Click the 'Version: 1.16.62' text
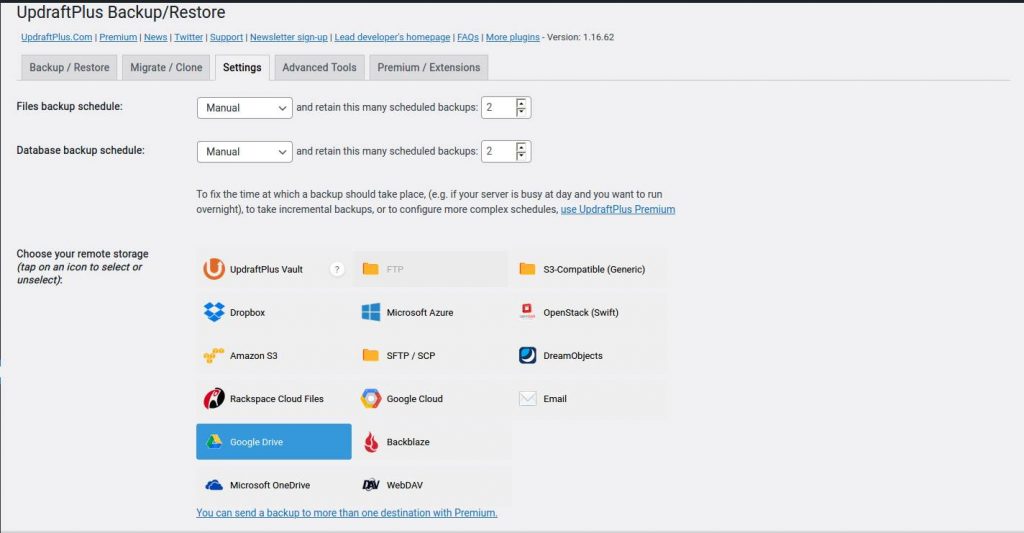This screenshot has height=533, width=1024. [581, 37]
